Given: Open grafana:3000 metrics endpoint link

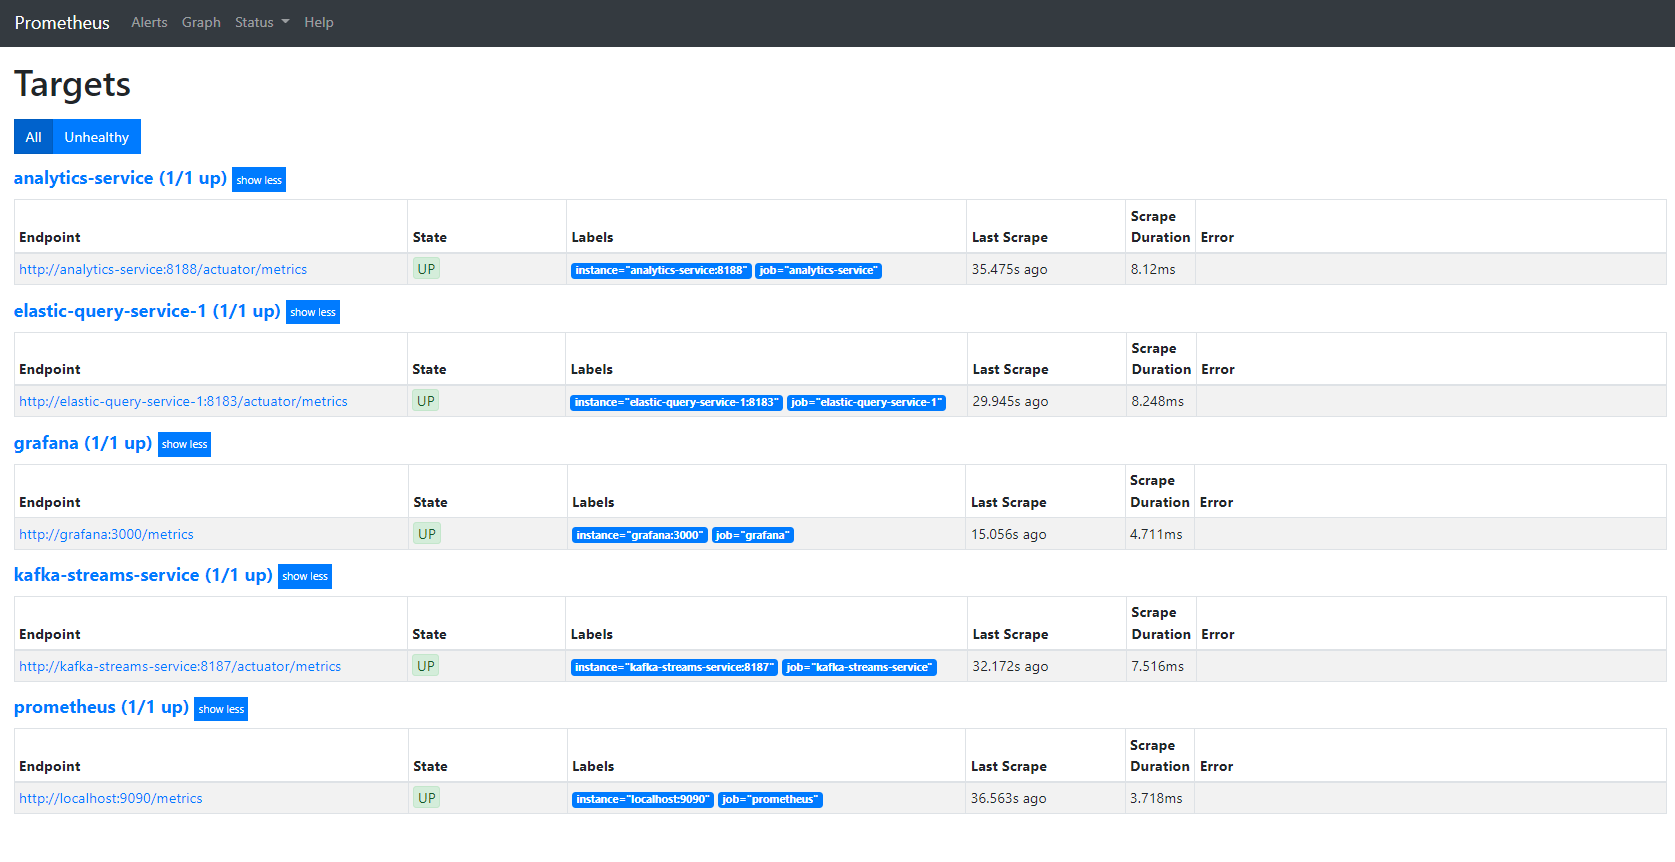Looking at the screenshot, I should pos(106,534).
